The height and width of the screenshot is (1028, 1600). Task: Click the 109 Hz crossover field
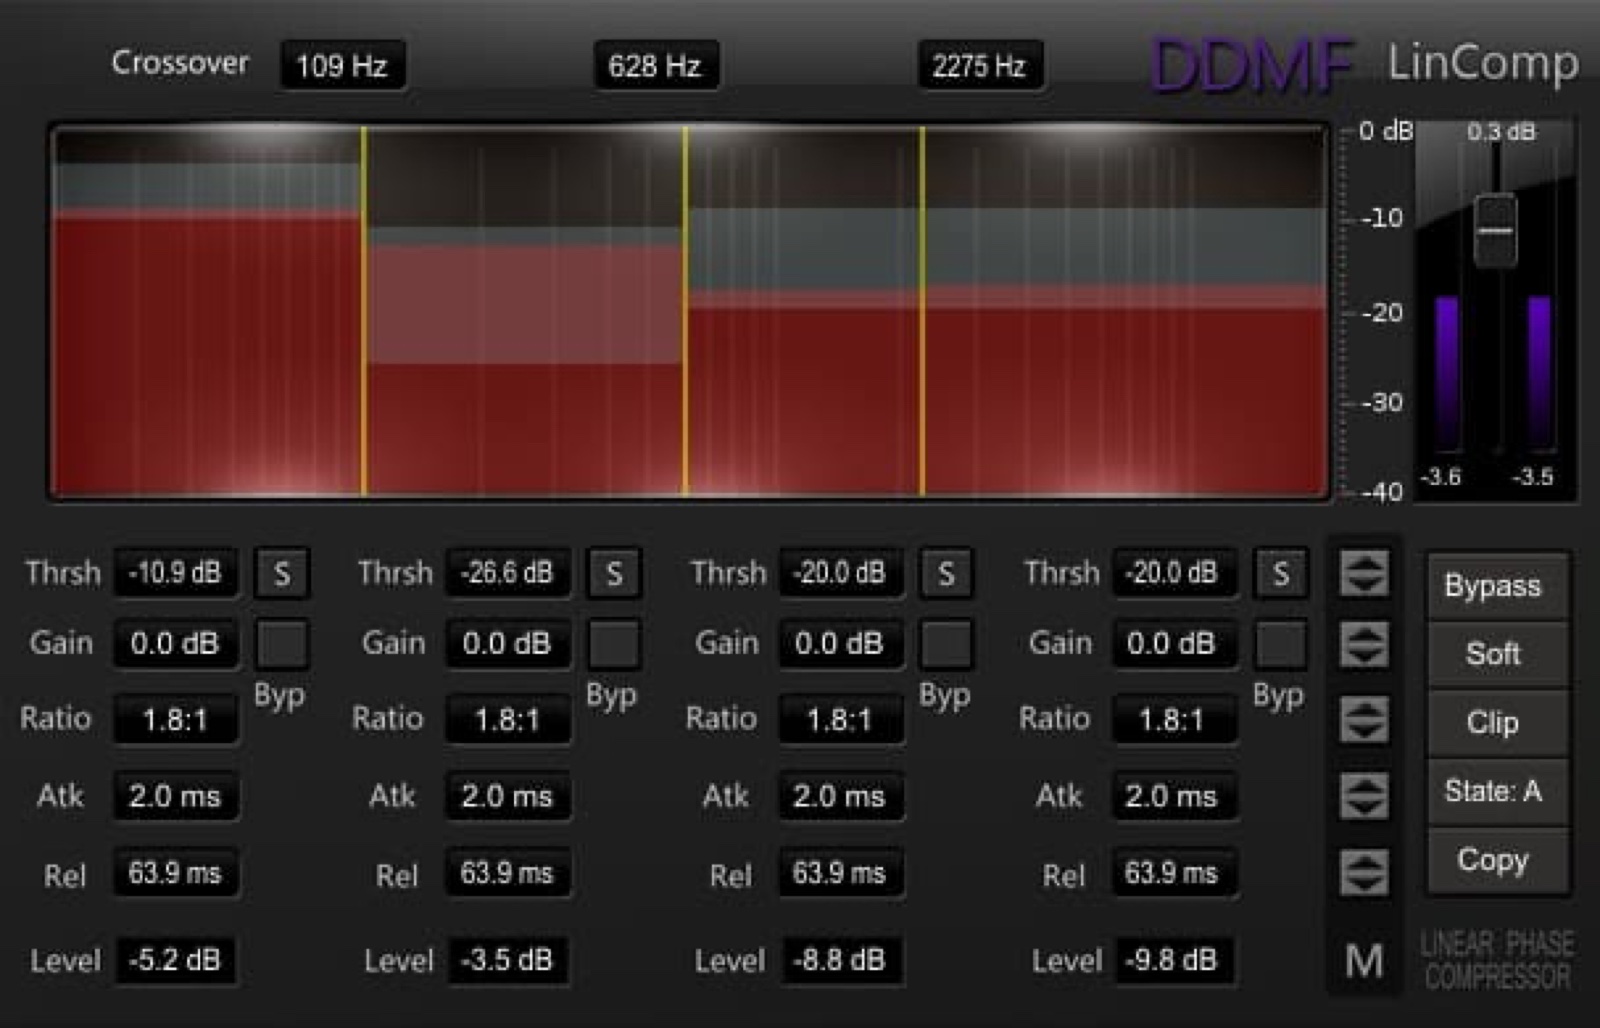tap(342, 66)
